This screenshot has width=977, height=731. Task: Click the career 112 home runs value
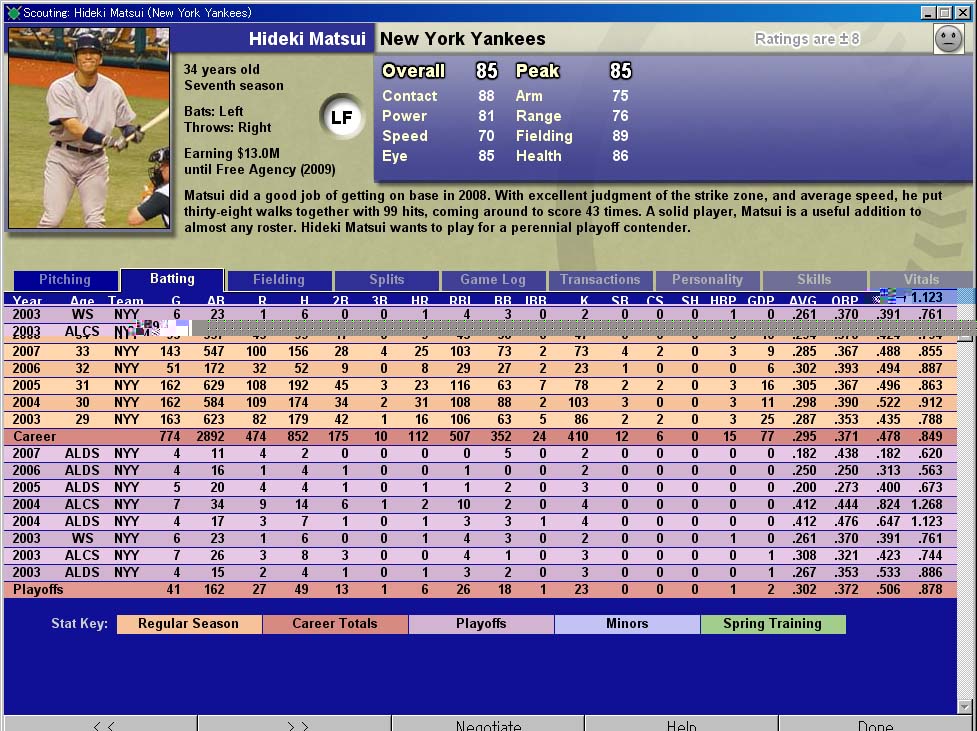coord(418,436)
